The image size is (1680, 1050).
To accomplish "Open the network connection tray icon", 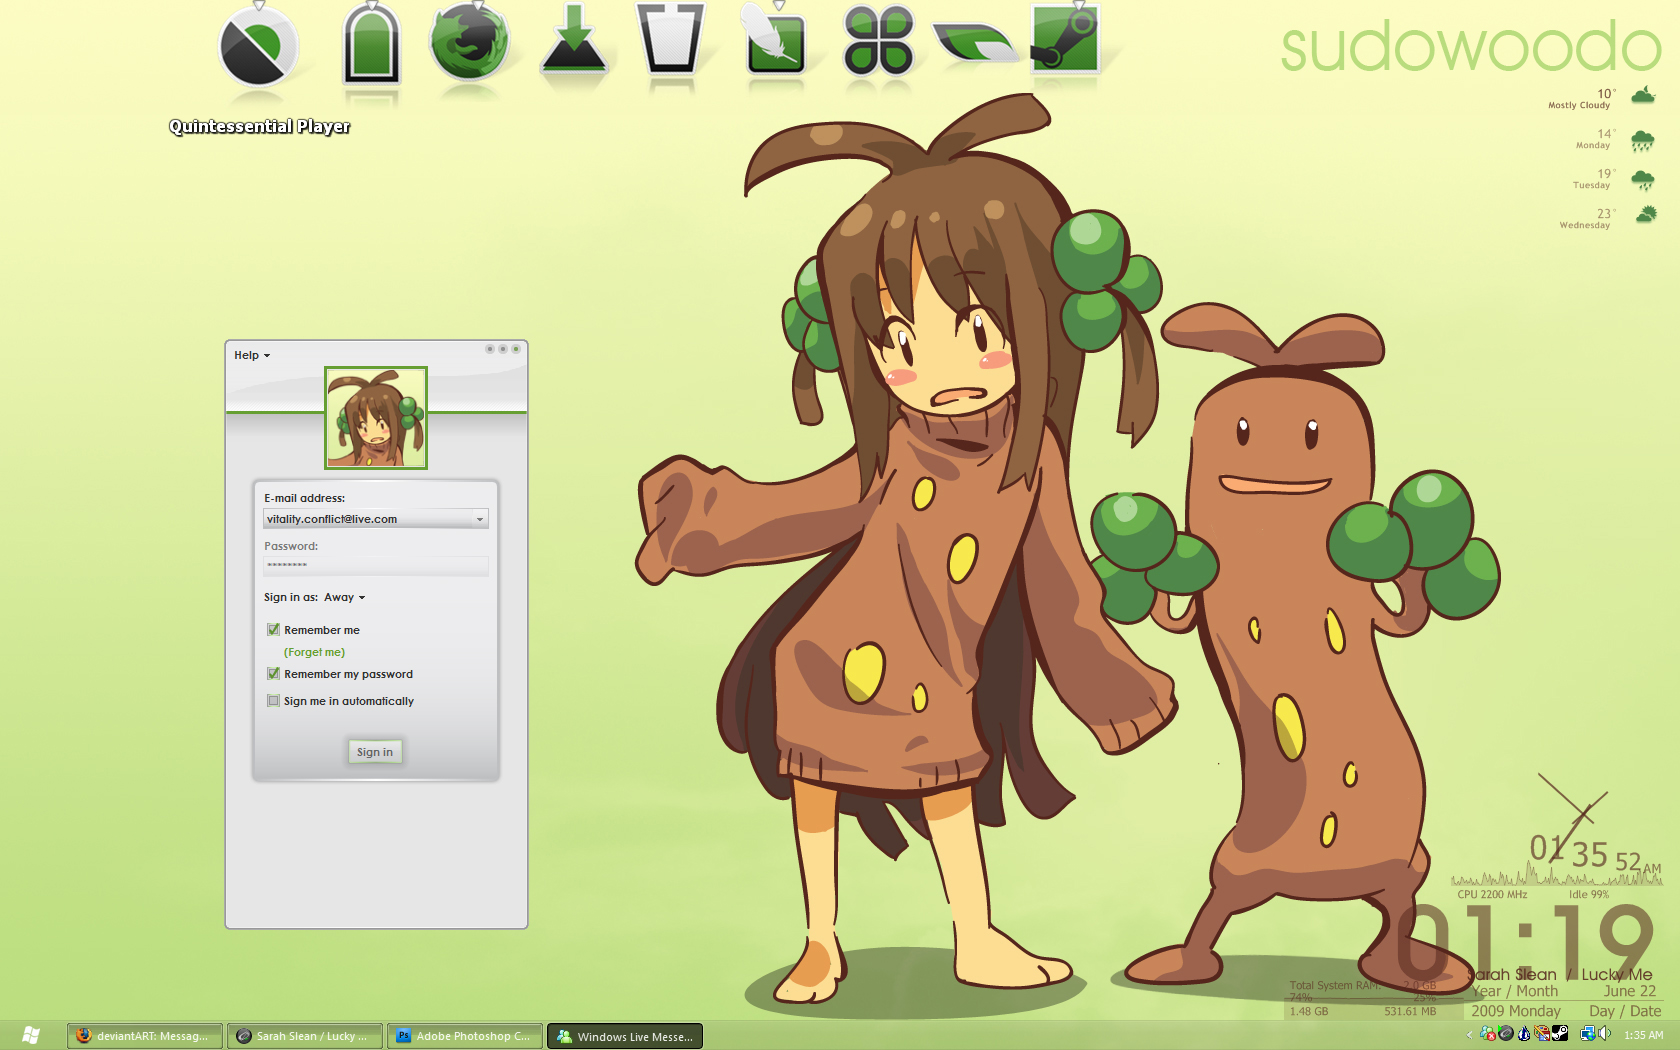I will pyautogui.click(x=1588, y=1034).
